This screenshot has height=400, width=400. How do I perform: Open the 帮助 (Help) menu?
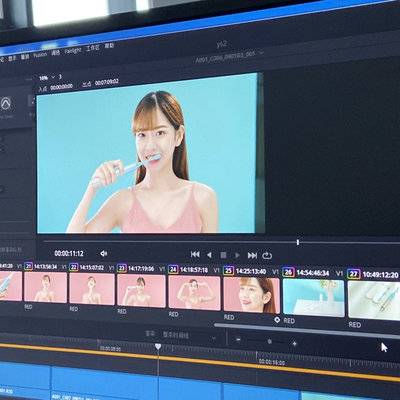pyautogui.click(x=109, y=46)
